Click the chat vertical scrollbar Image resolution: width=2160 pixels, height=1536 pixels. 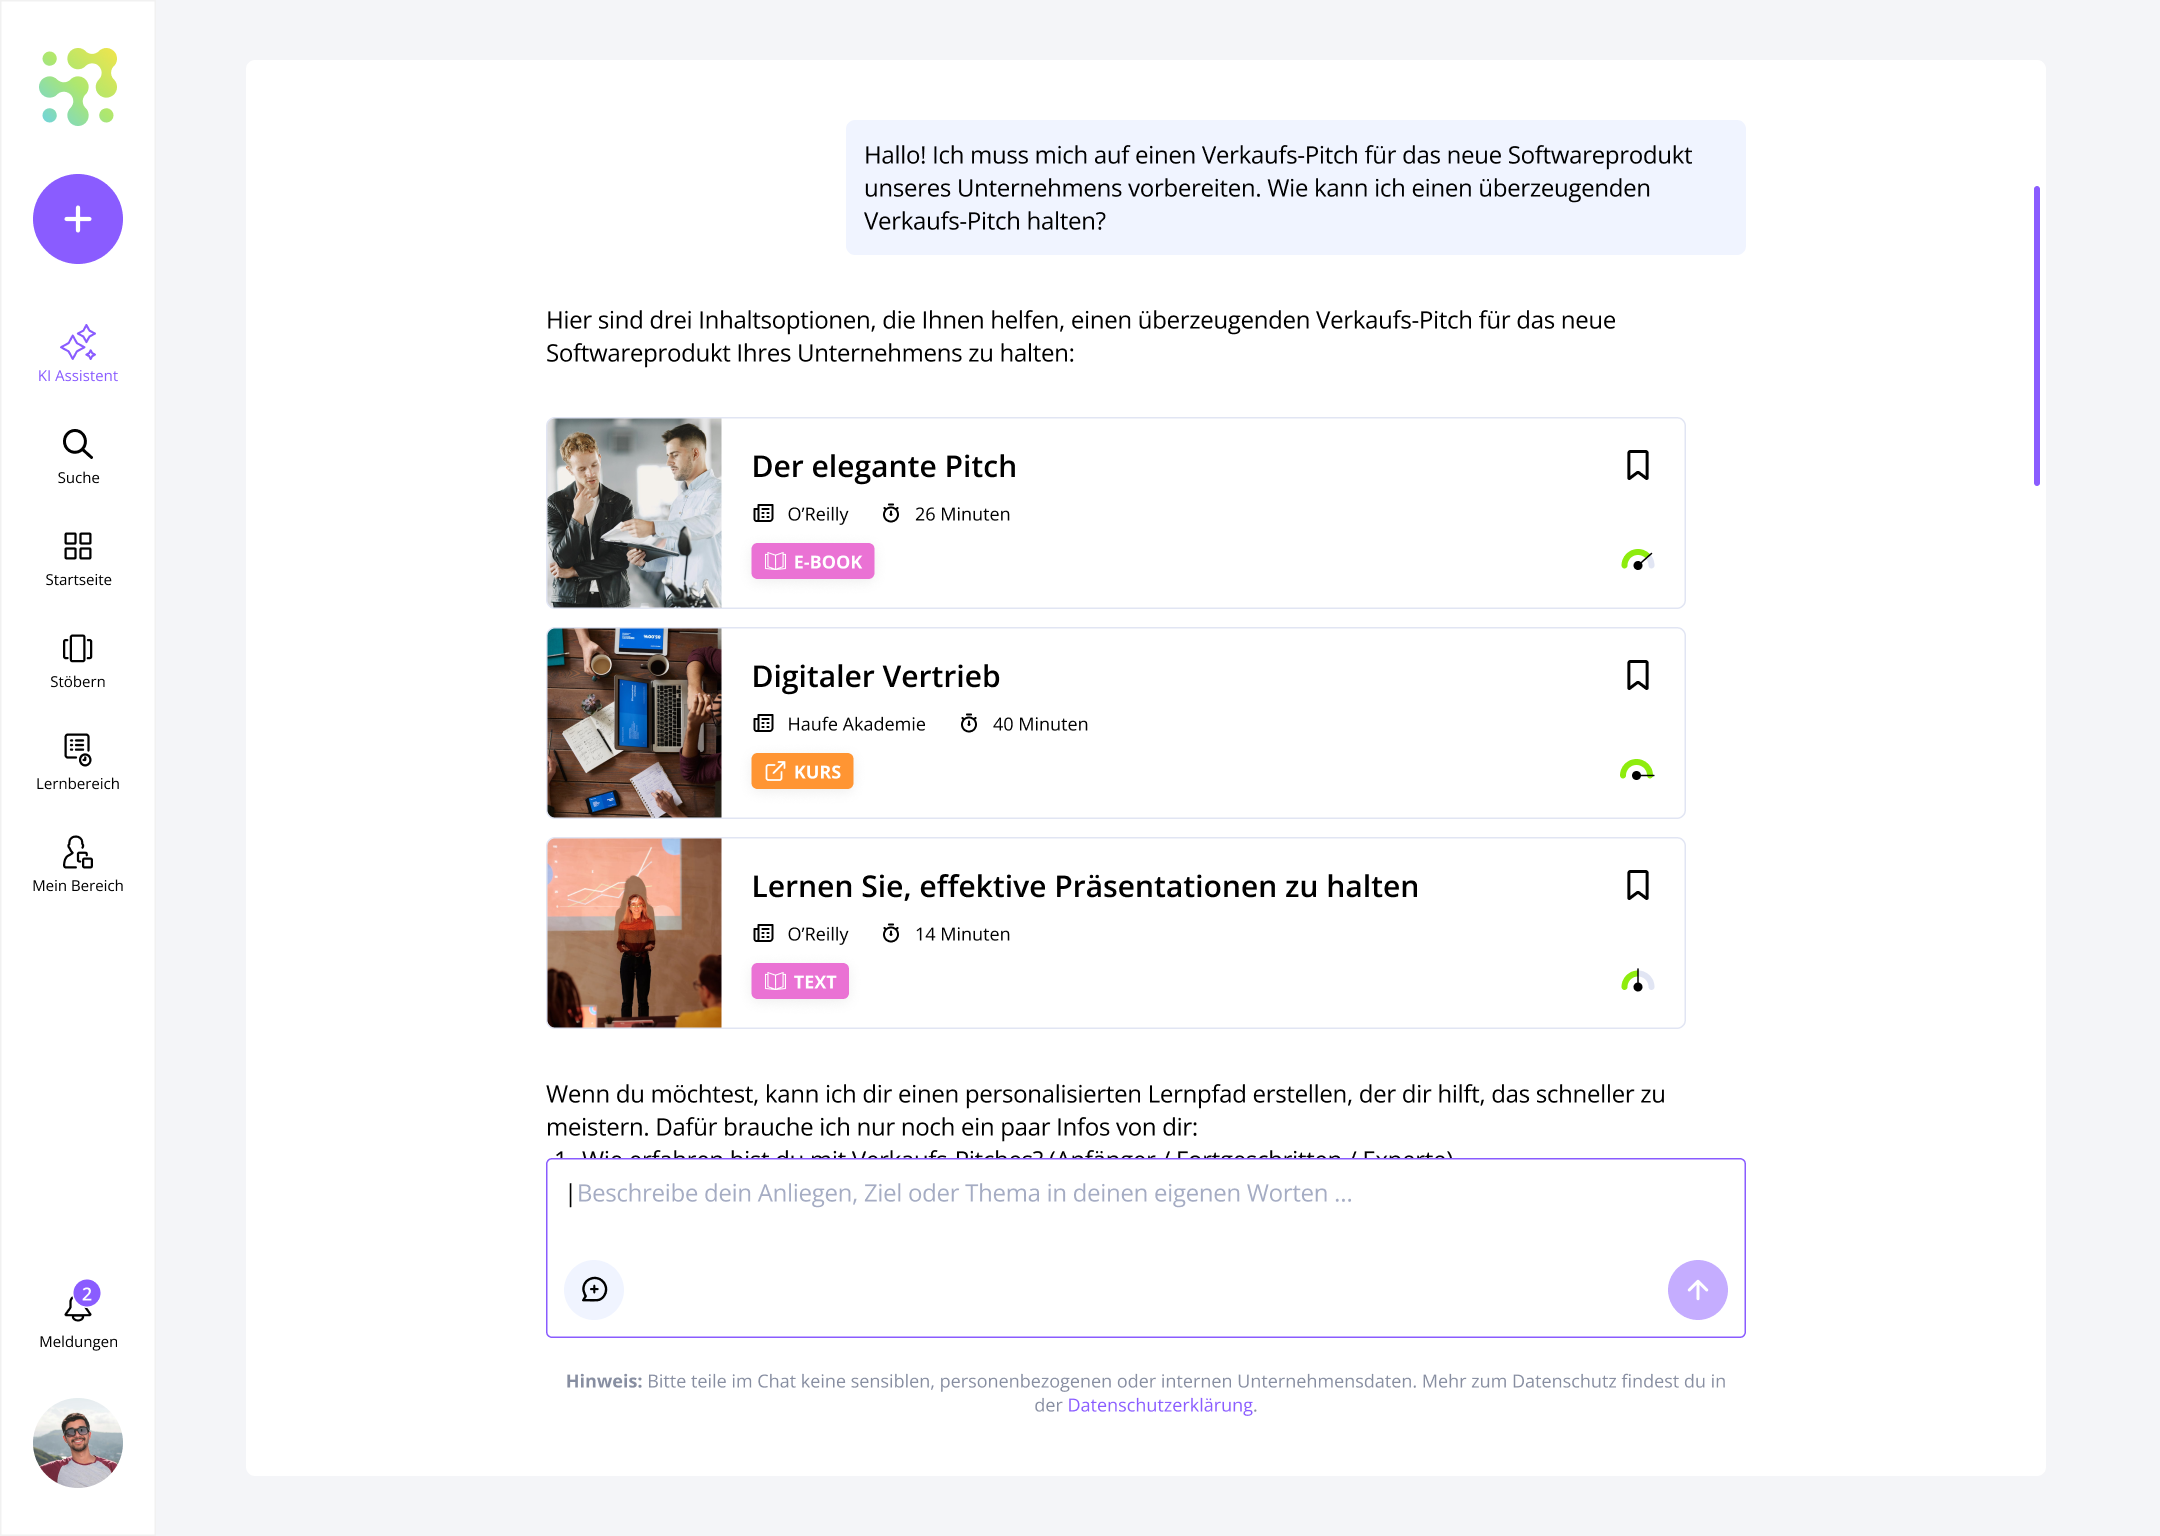point(2036,336)
